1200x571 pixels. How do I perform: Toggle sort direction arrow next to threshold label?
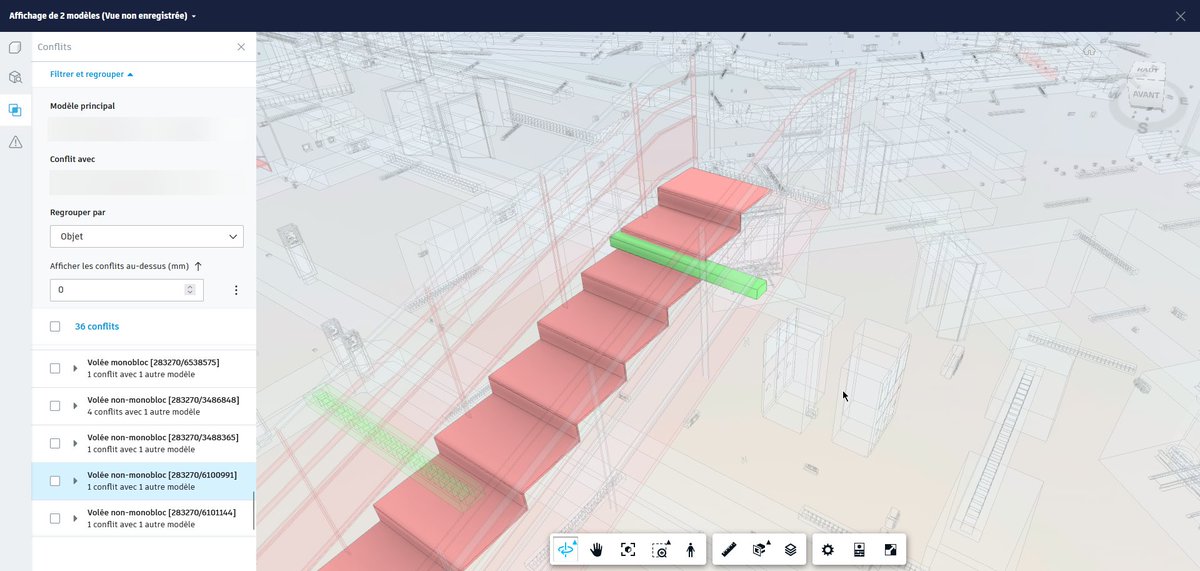pyautogui.click(x=198, y=266)
